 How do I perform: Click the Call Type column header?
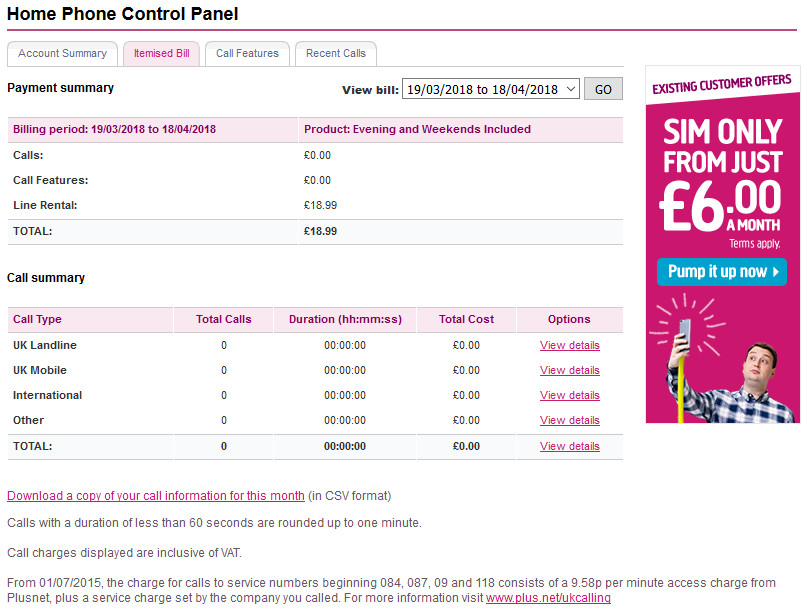(37, 320)
